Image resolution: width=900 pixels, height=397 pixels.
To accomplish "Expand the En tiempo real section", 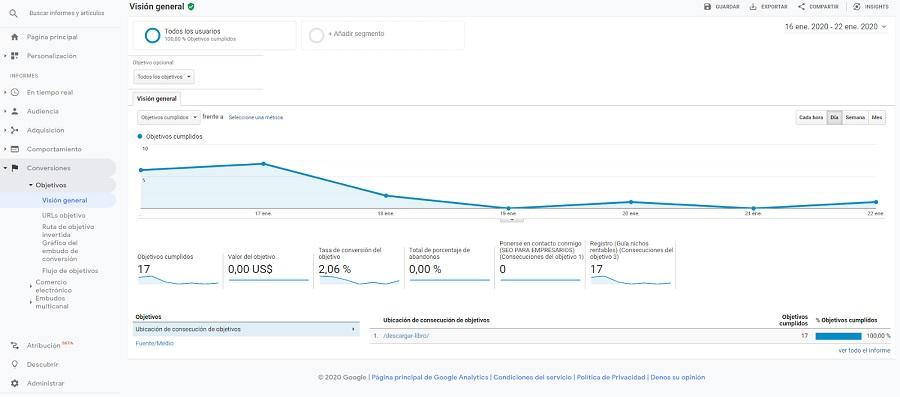I will 5,92.
